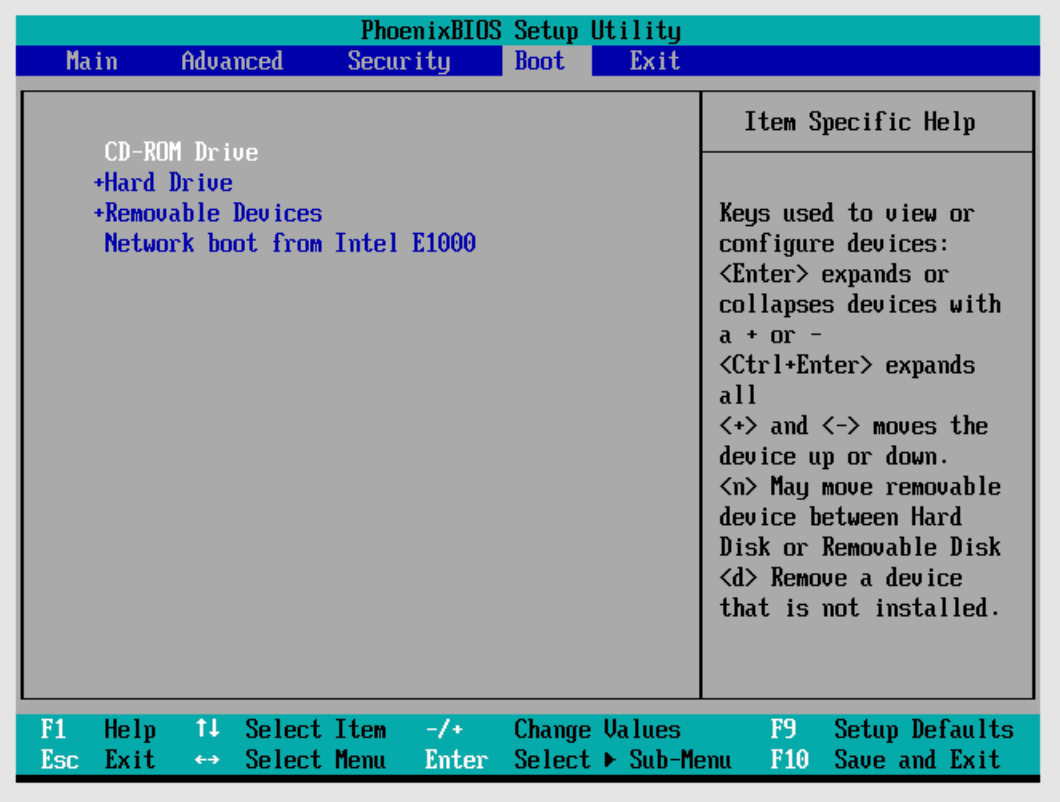The height and width of the screenshot is (802, 1060).
Task: Select CD-ROM Drive boot entry
Action: 181,152
